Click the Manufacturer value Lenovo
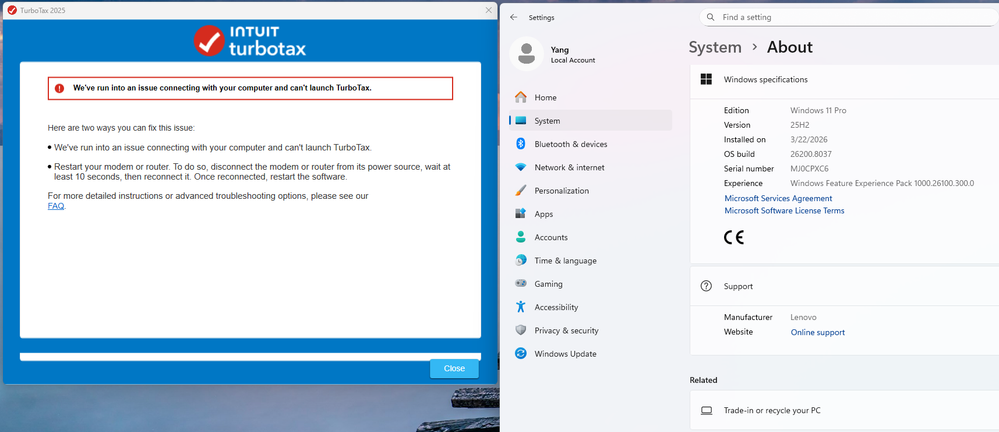This screenshot has width=999, height=432. point(803,317)
